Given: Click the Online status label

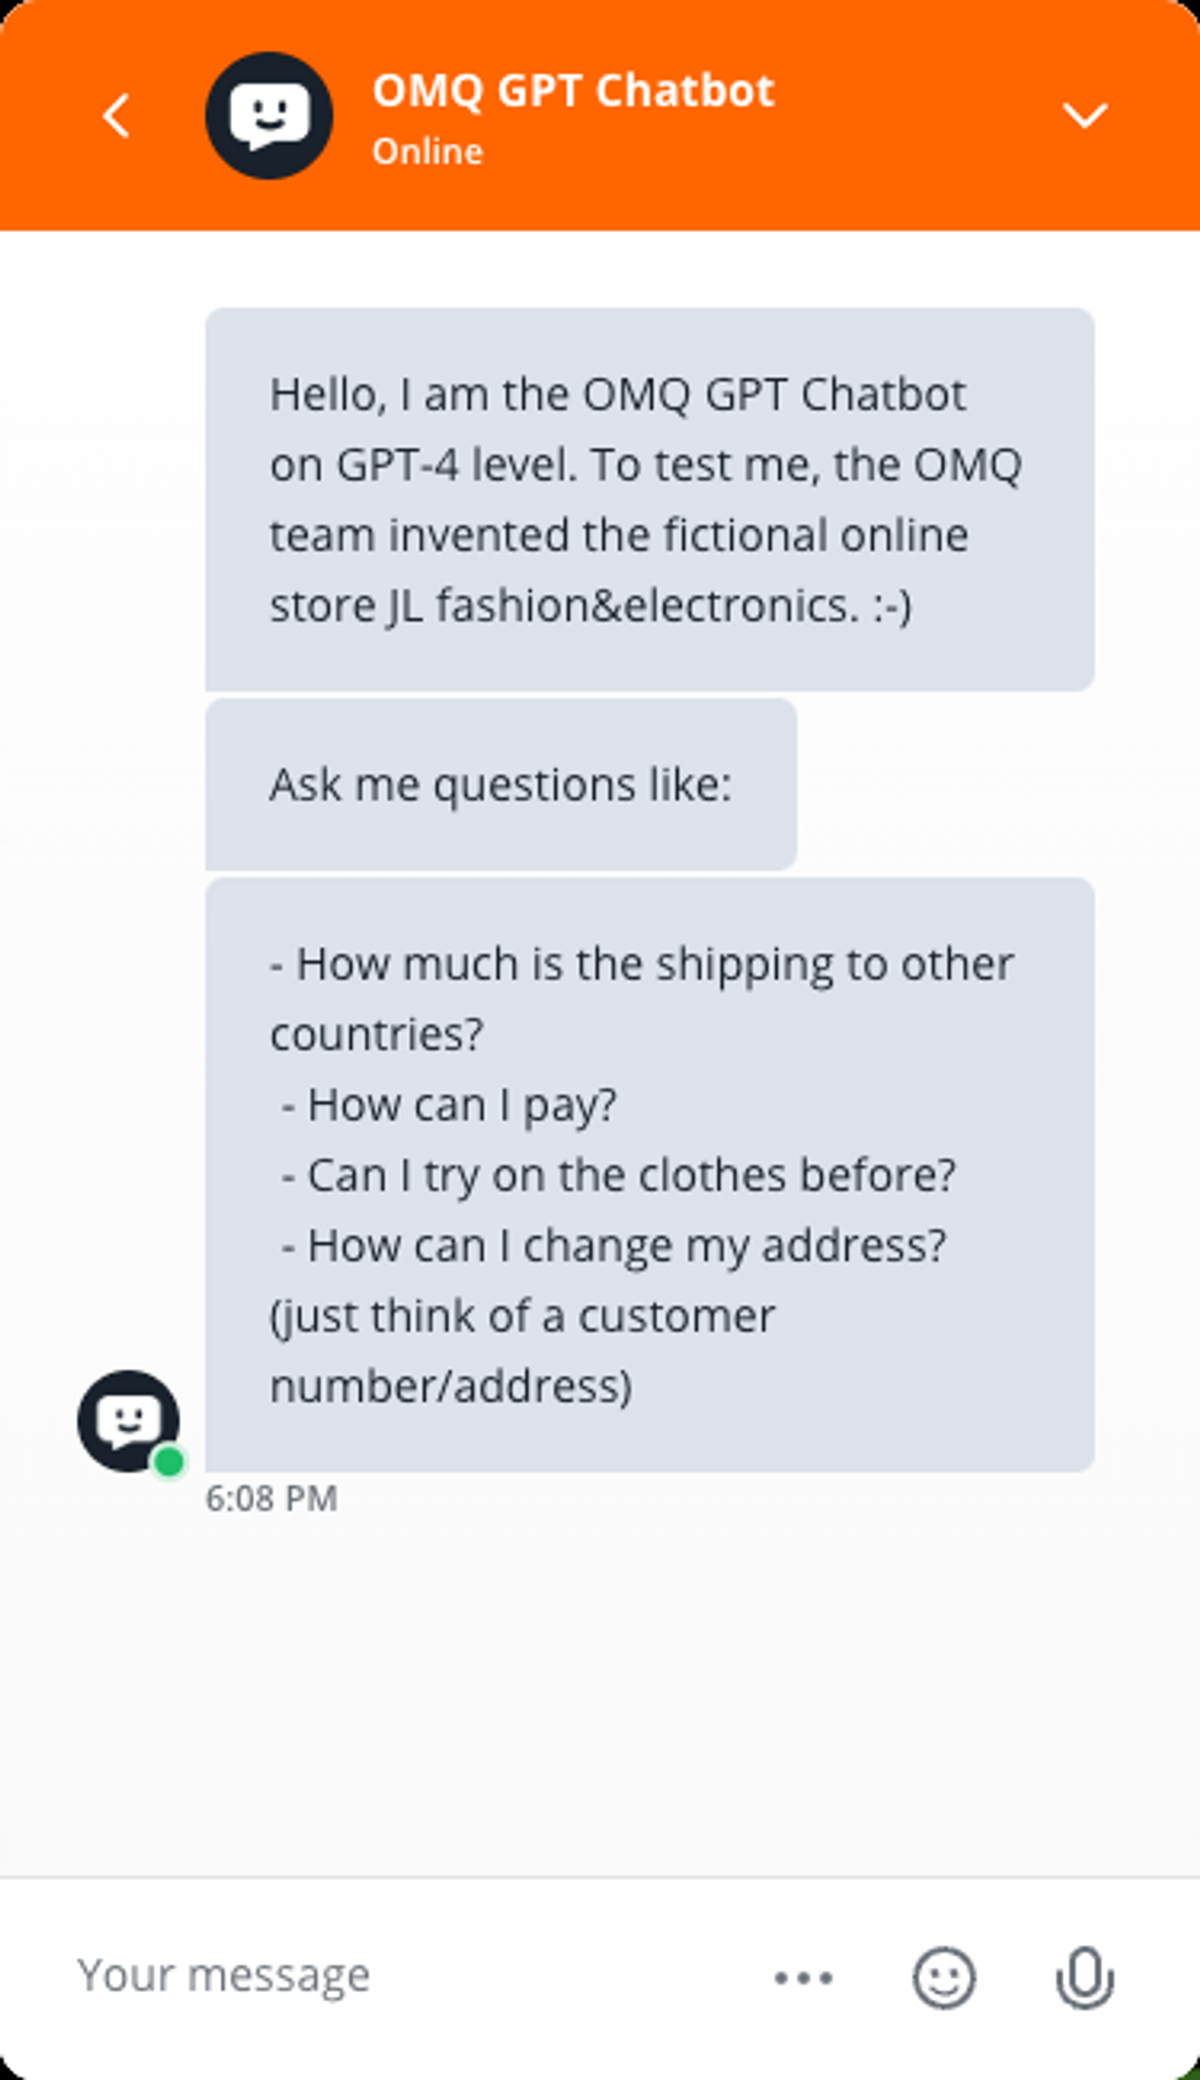Looking at the screenshot, I should click(x=428, y=151).
